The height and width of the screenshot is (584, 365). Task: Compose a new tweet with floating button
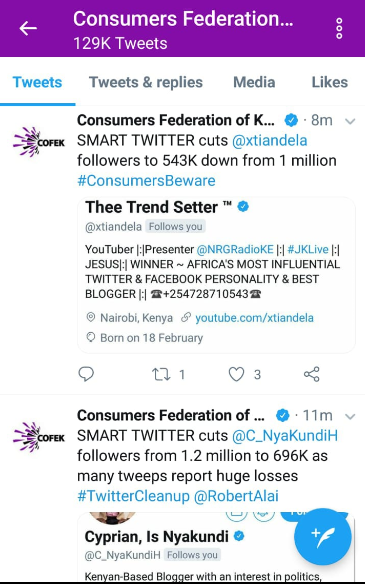[x=323, y=537]
